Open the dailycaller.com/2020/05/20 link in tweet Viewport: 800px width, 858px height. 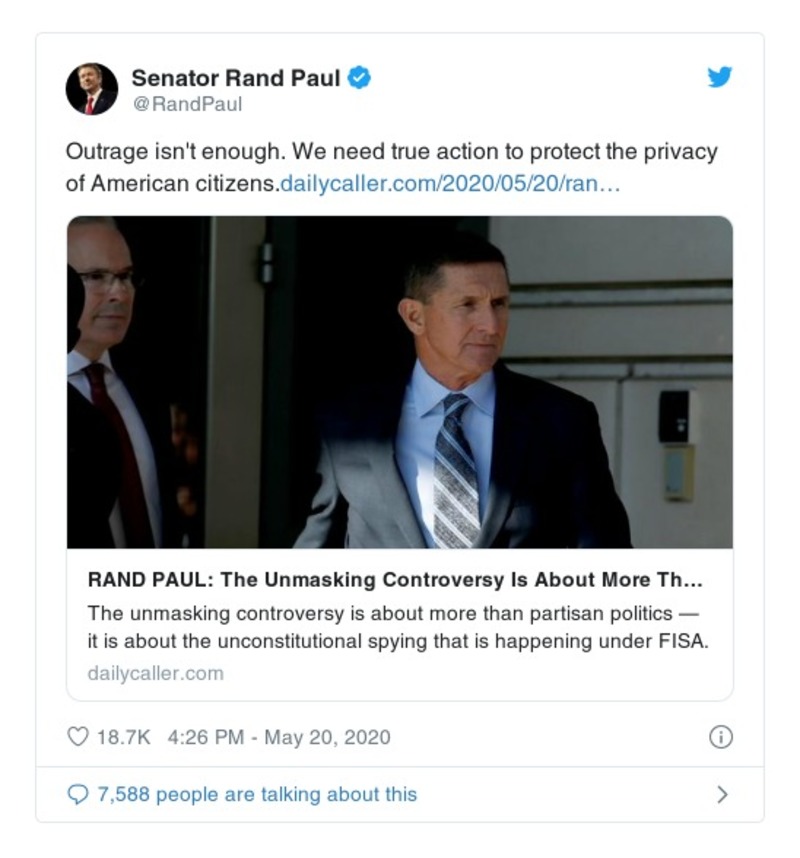pos(450,184)
